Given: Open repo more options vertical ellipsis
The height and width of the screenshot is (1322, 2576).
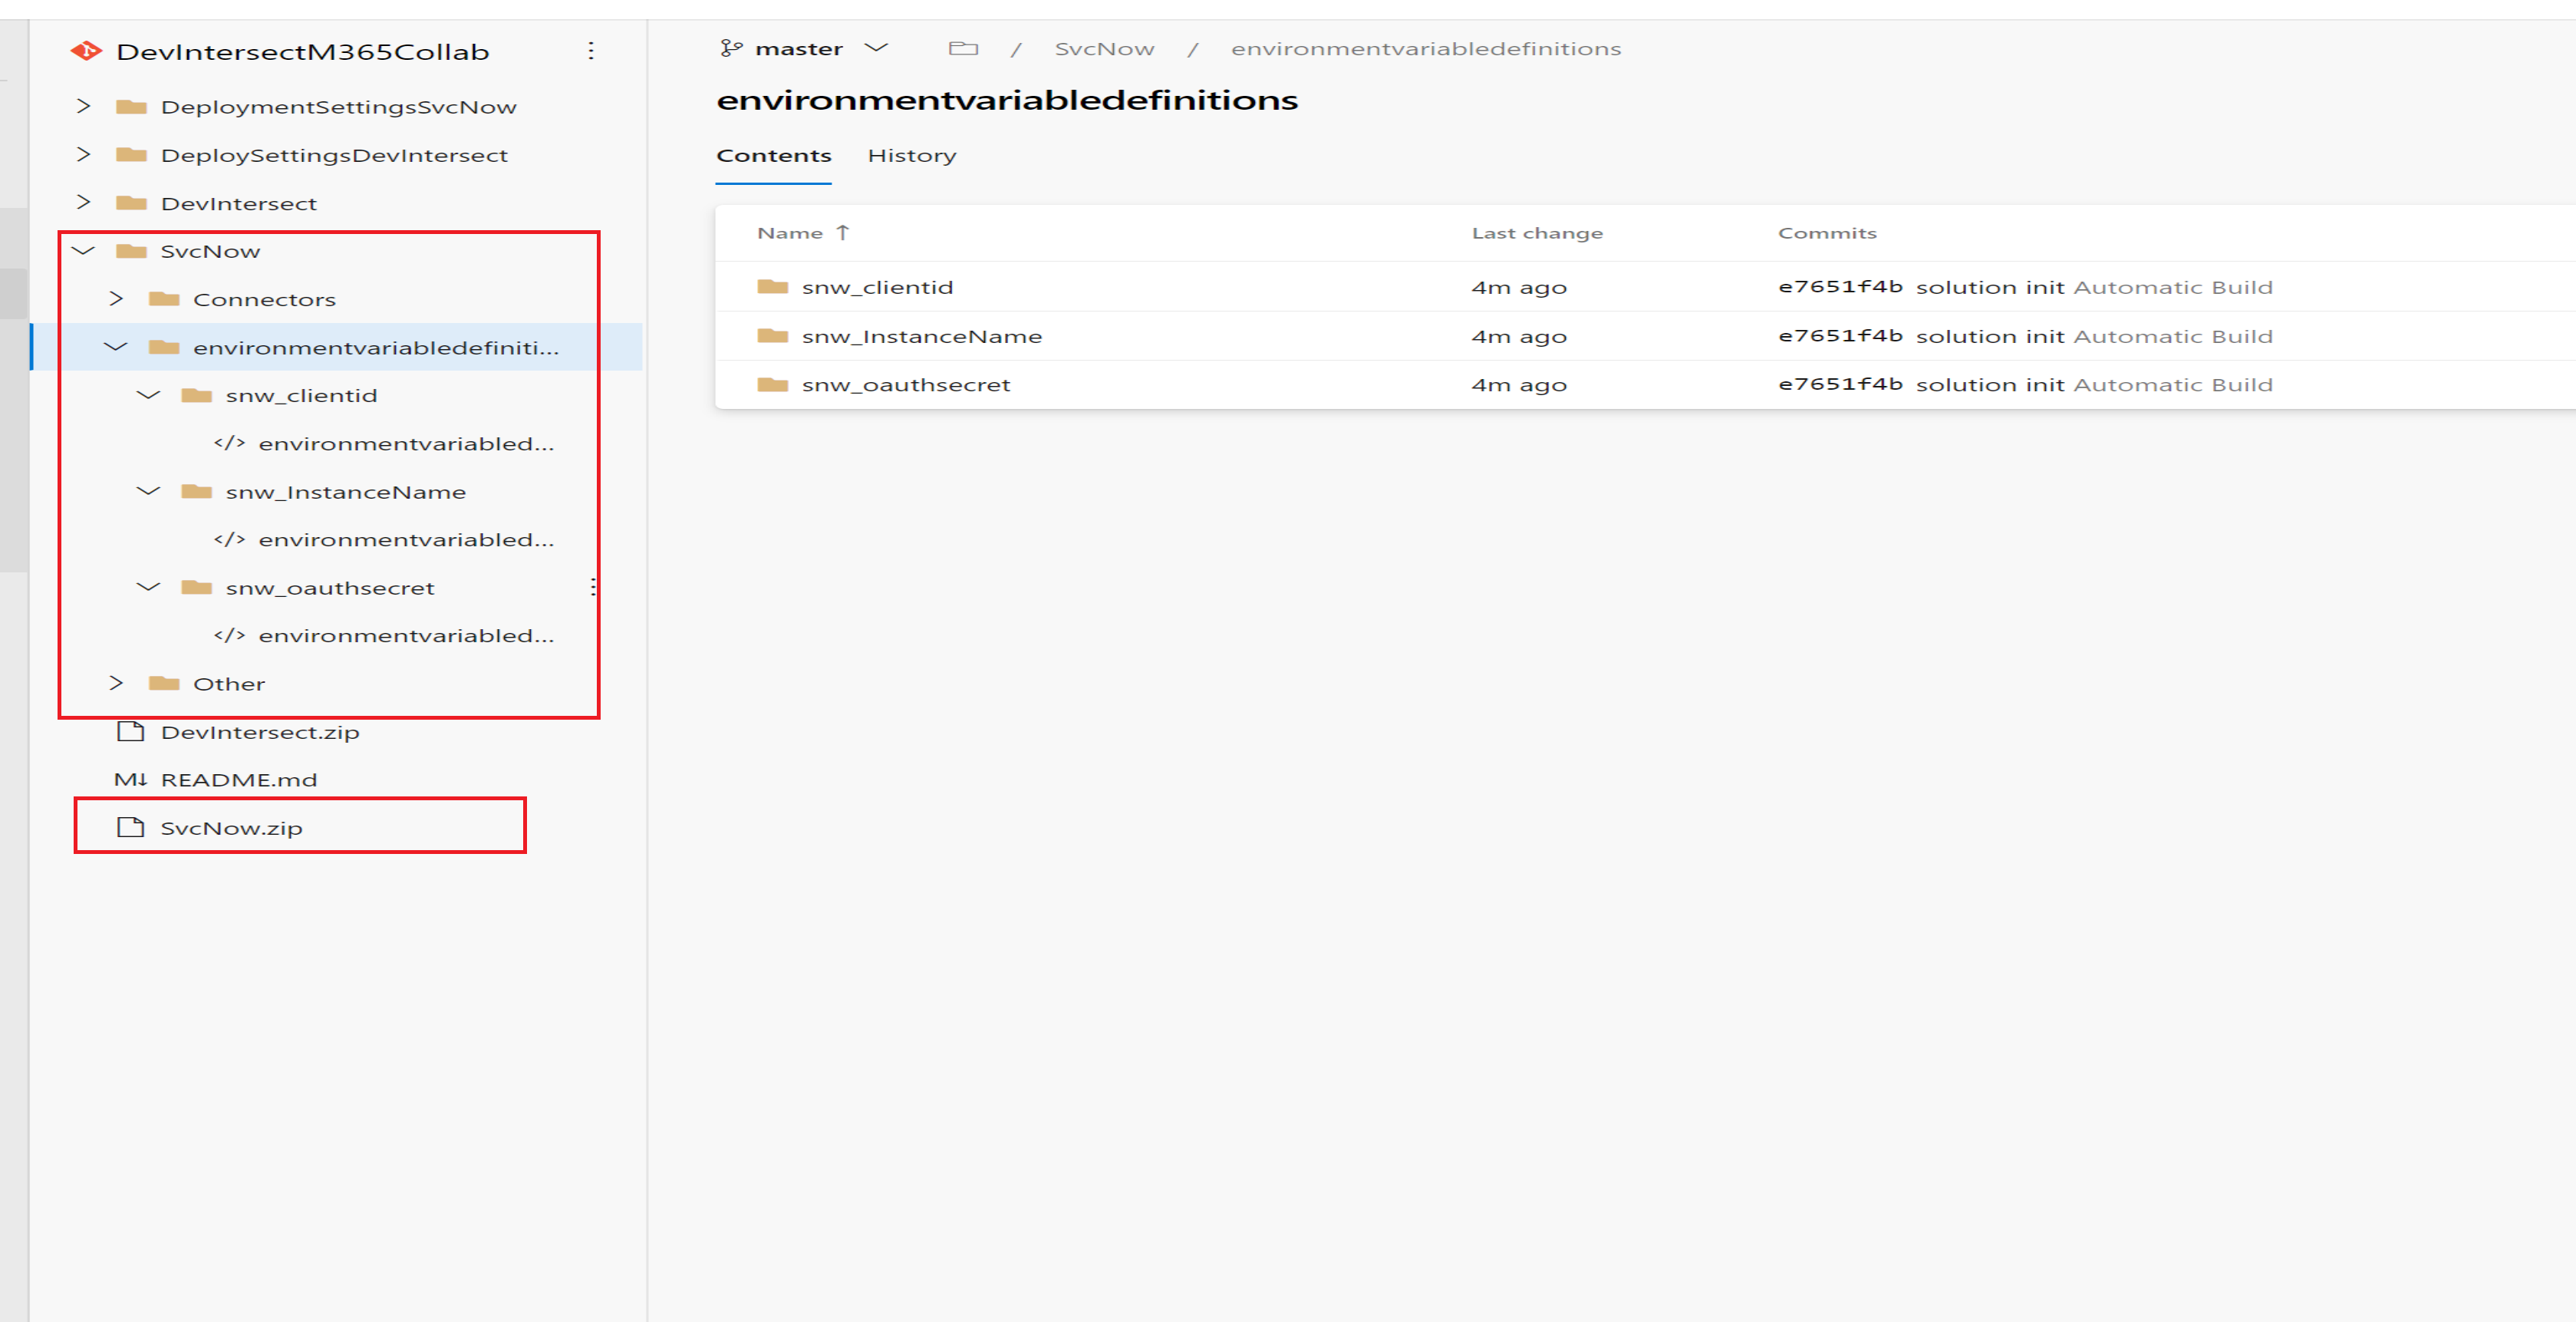Looking at the screenshot, I should click(x=591, y=51).
